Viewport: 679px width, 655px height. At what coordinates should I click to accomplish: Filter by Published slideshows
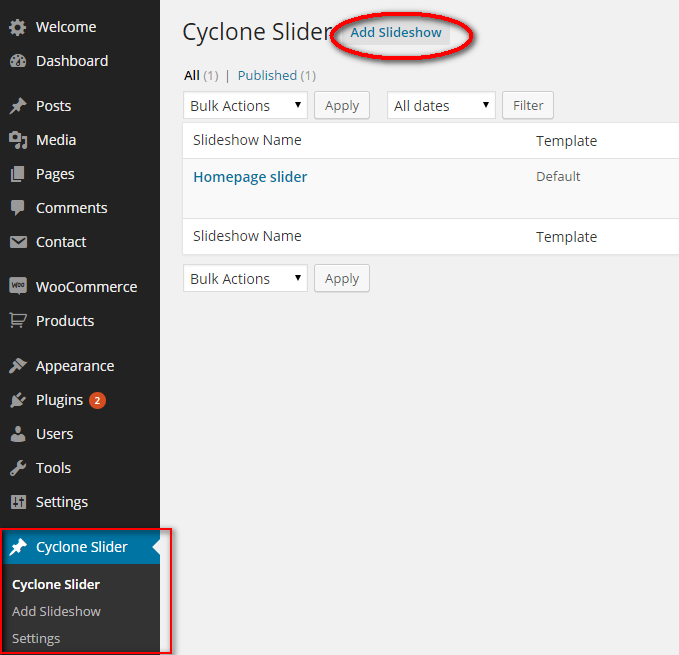[267, 76]
